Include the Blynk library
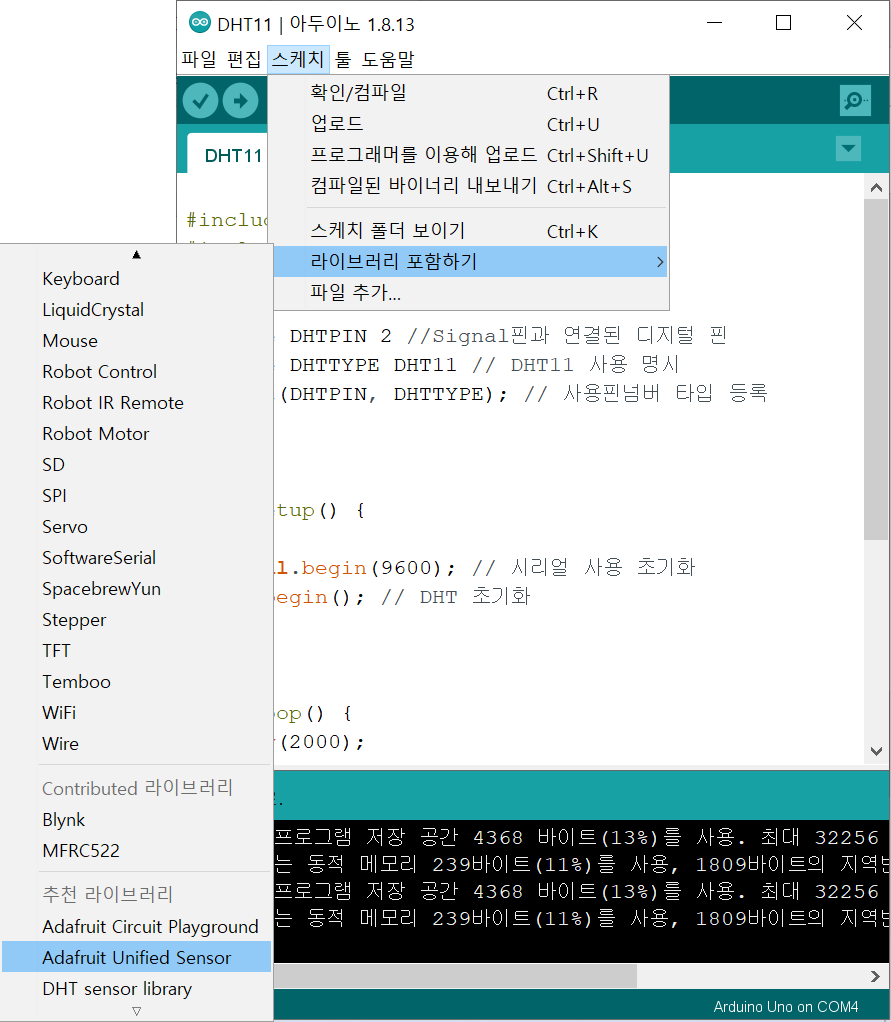This screenshot has width=891, height=1022. coord(137,819)
